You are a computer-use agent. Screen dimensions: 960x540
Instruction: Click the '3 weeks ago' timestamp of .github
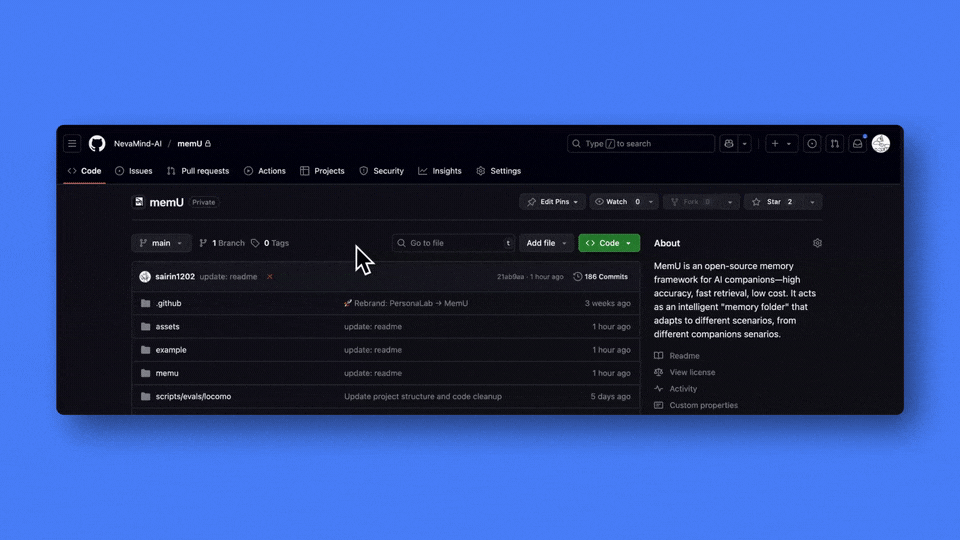[x=607, y=303]
